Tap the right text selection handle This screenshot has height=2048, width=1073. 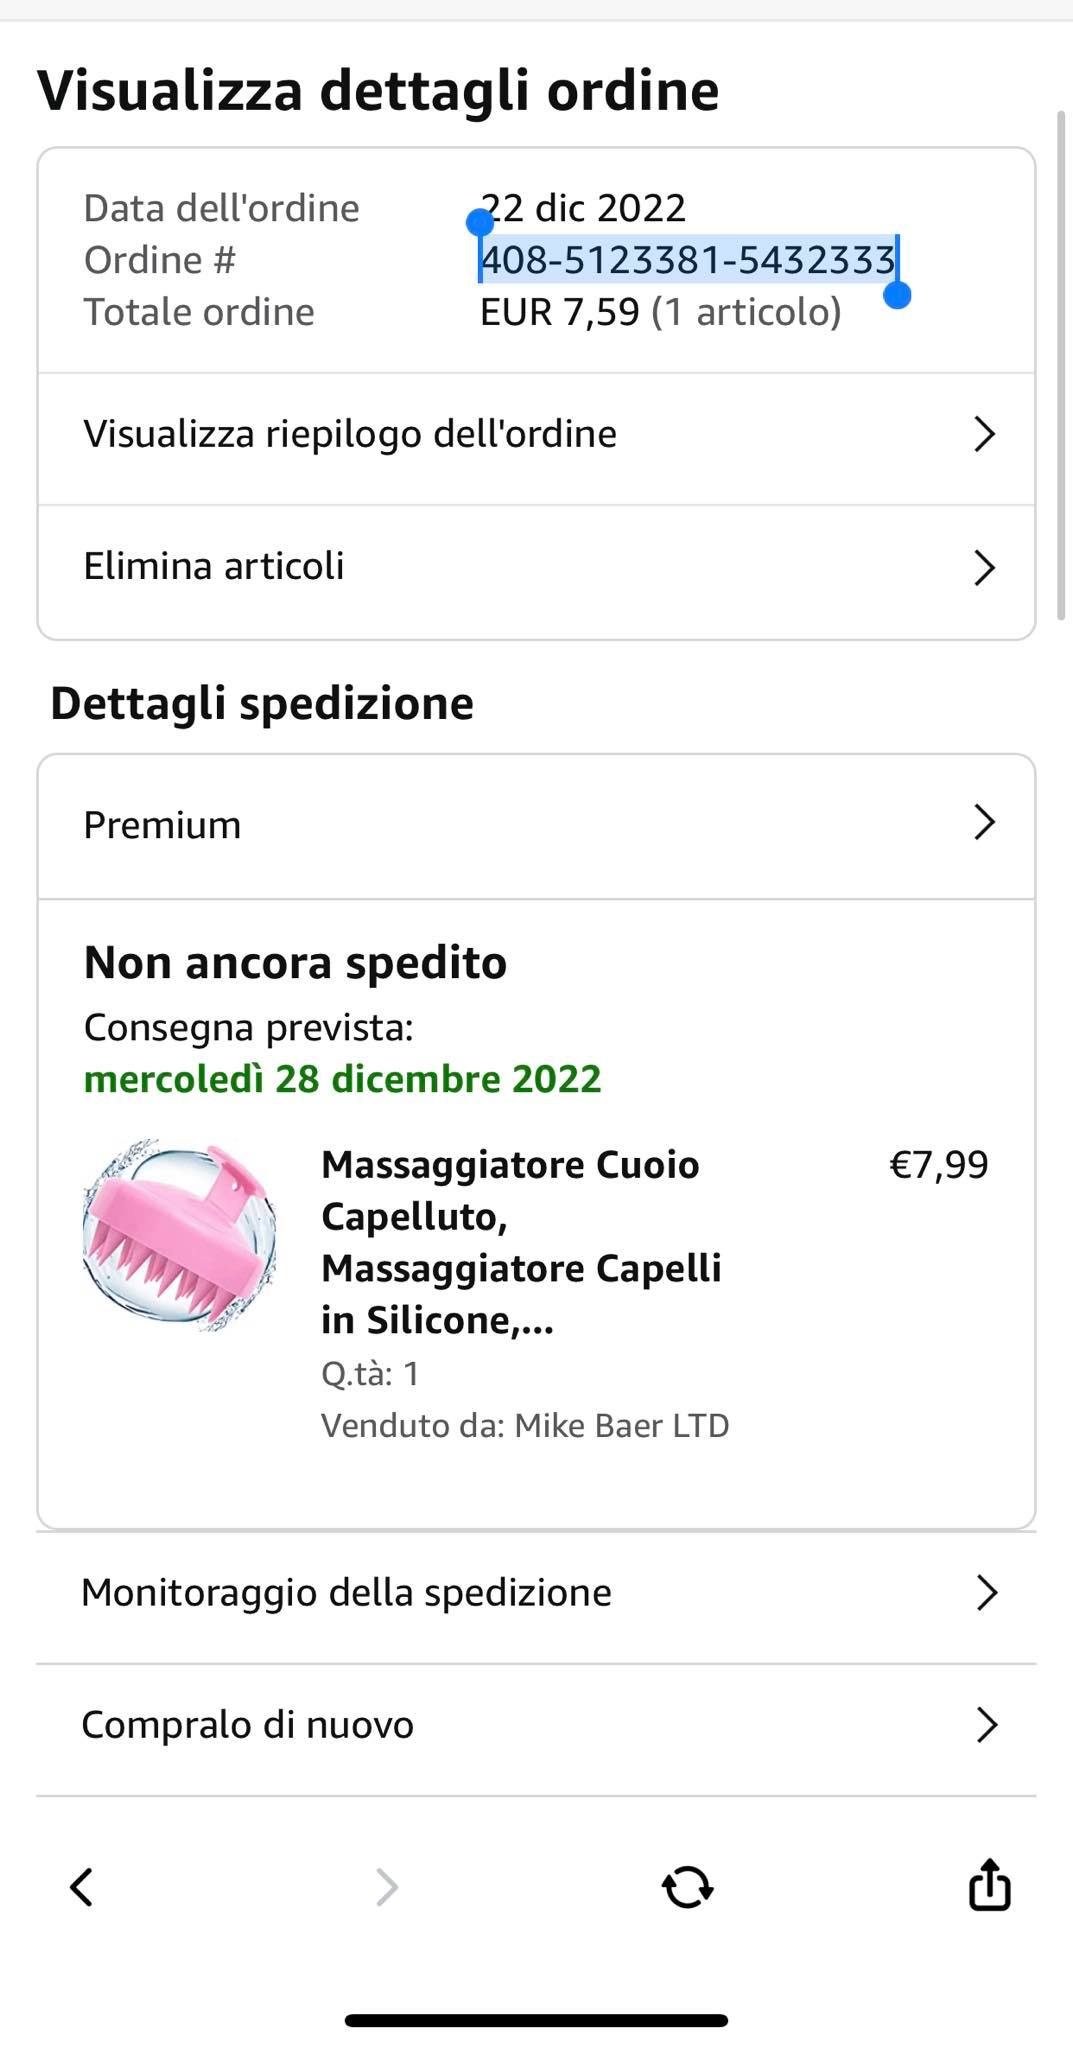pyautogui.click(x=898, y=295)
